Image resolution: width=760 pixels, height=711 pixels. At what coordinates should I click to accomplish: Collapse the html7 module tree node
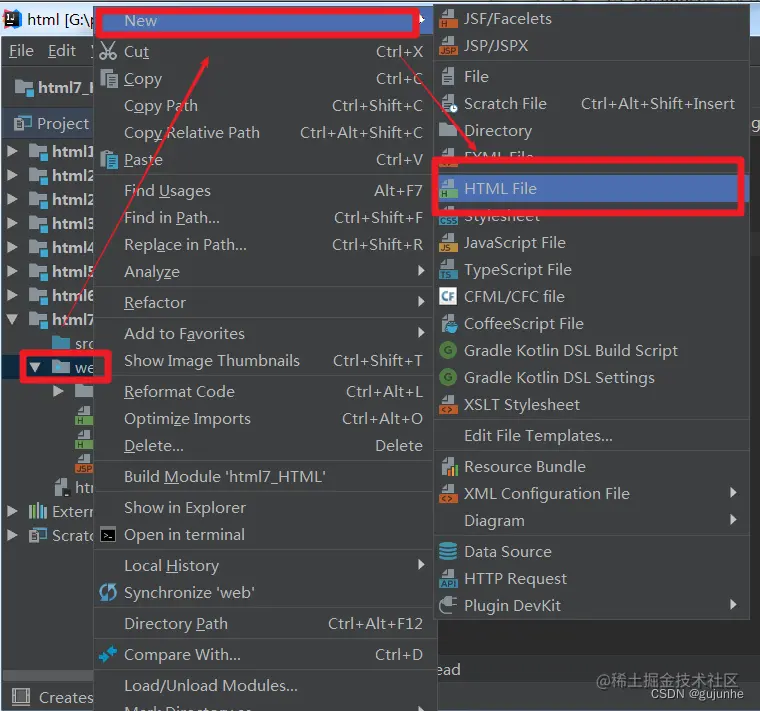[x=12, y=319]
